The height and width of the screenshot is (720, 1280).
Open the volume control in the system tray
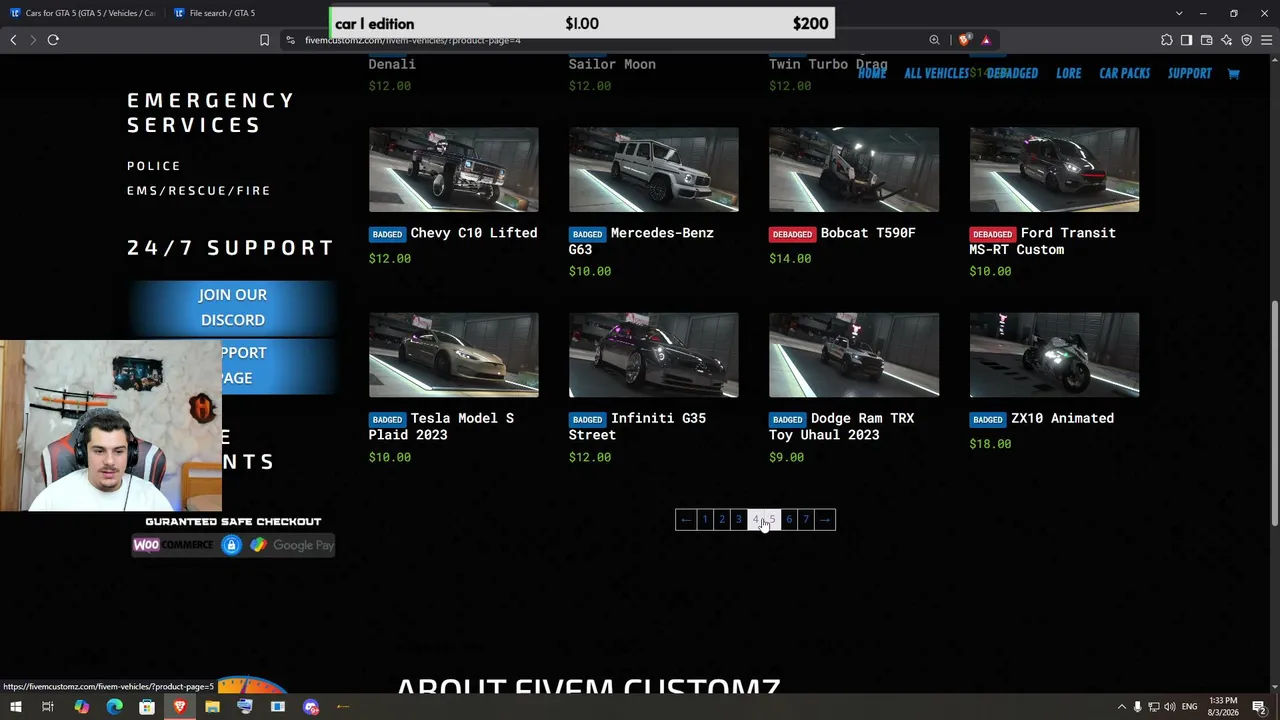click(1169, 707)
